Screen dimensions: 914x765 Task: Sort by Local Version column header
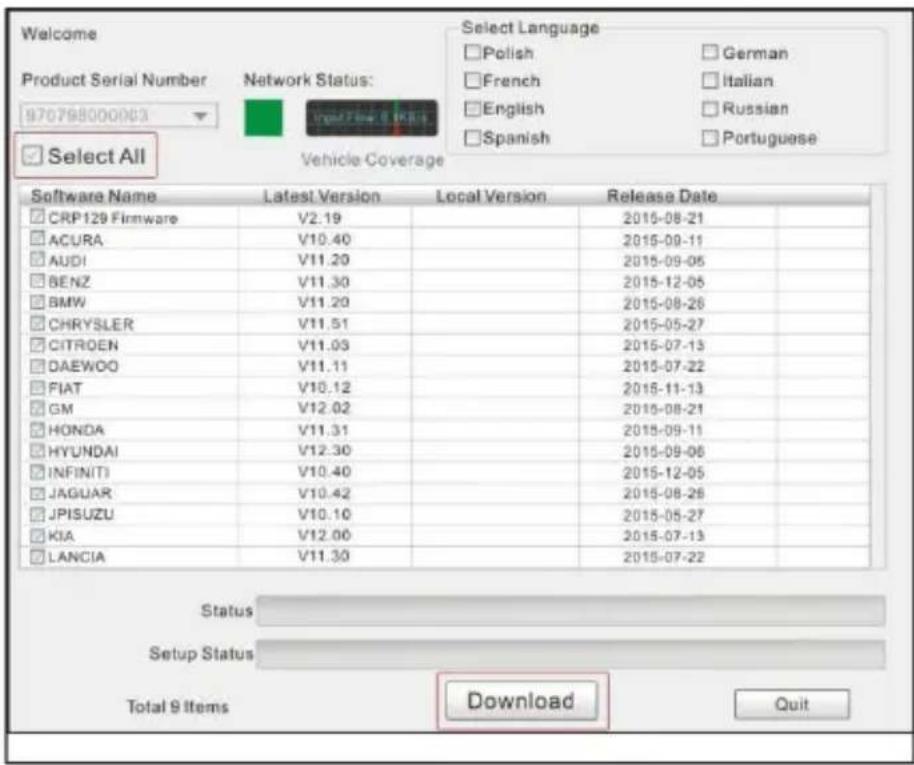491,196
